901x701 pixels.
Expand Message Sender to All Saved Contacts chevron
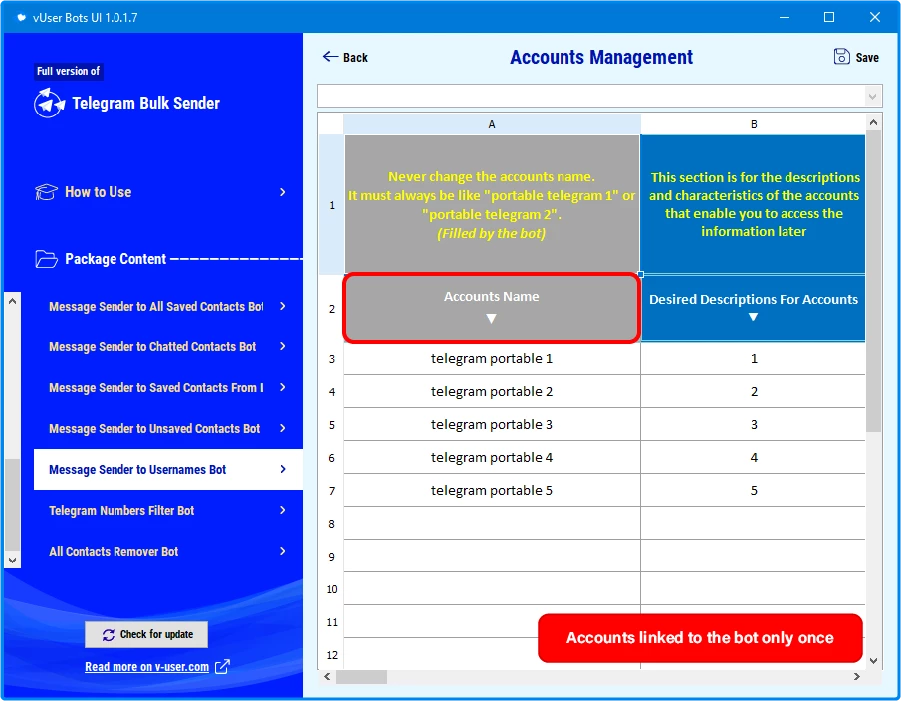(x=283, y=306)
